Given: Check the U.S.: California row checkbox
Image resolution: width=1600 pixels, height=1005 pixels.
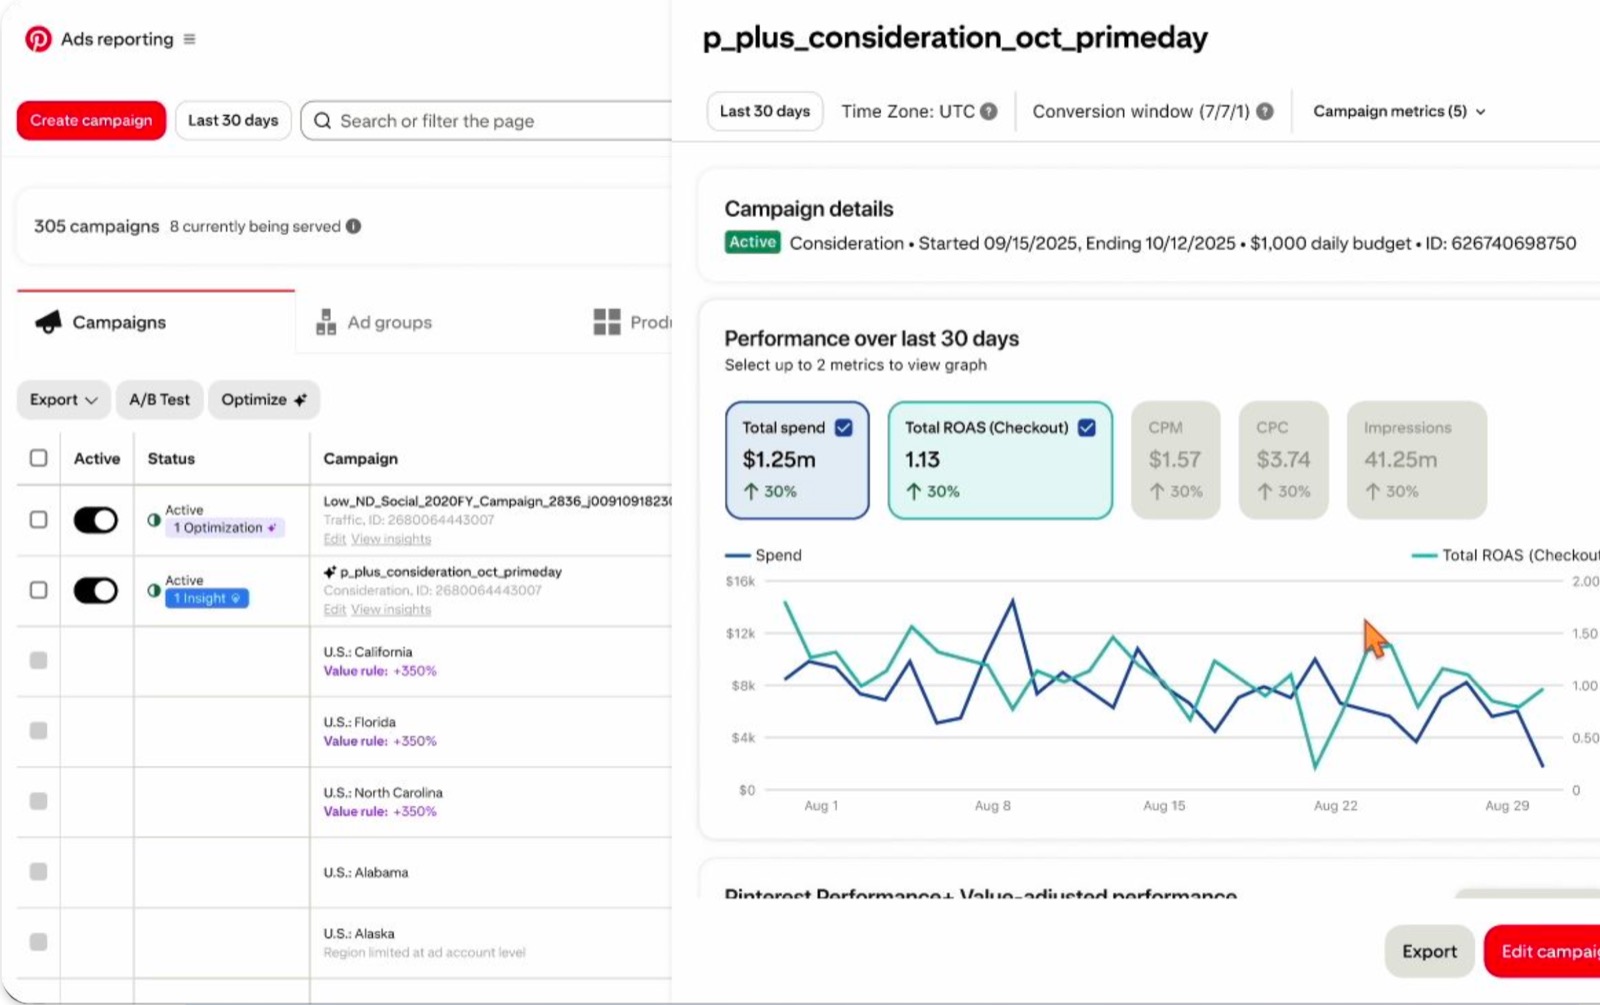Looking at the screenshot, I should pyautogui.click(x=38, y=660).
